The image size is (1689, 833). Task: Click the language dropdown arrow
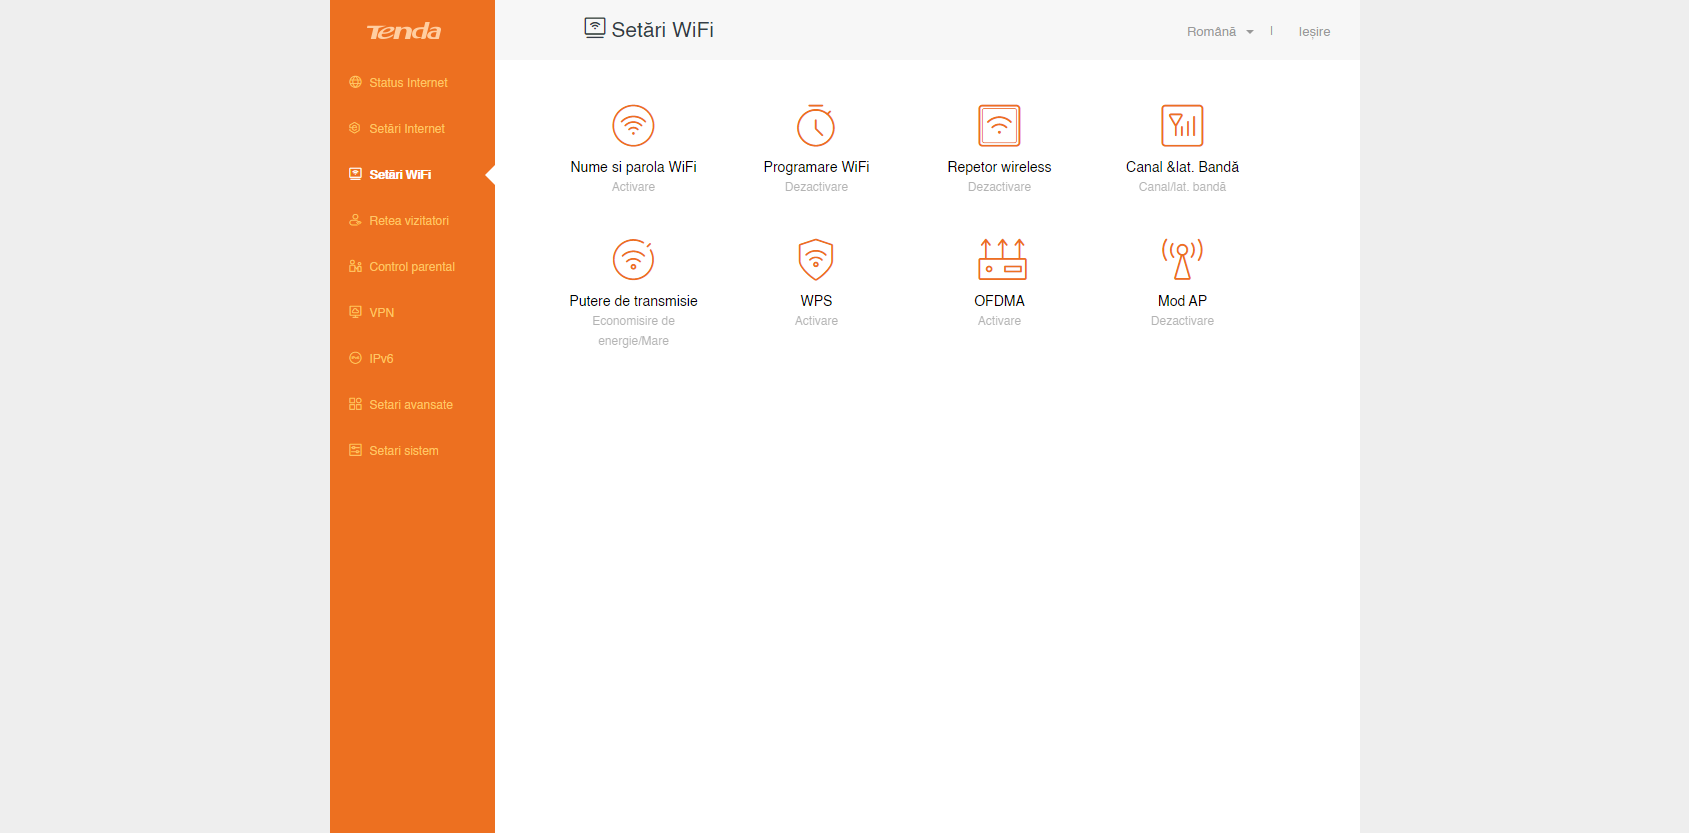[x=1250, y=32]
